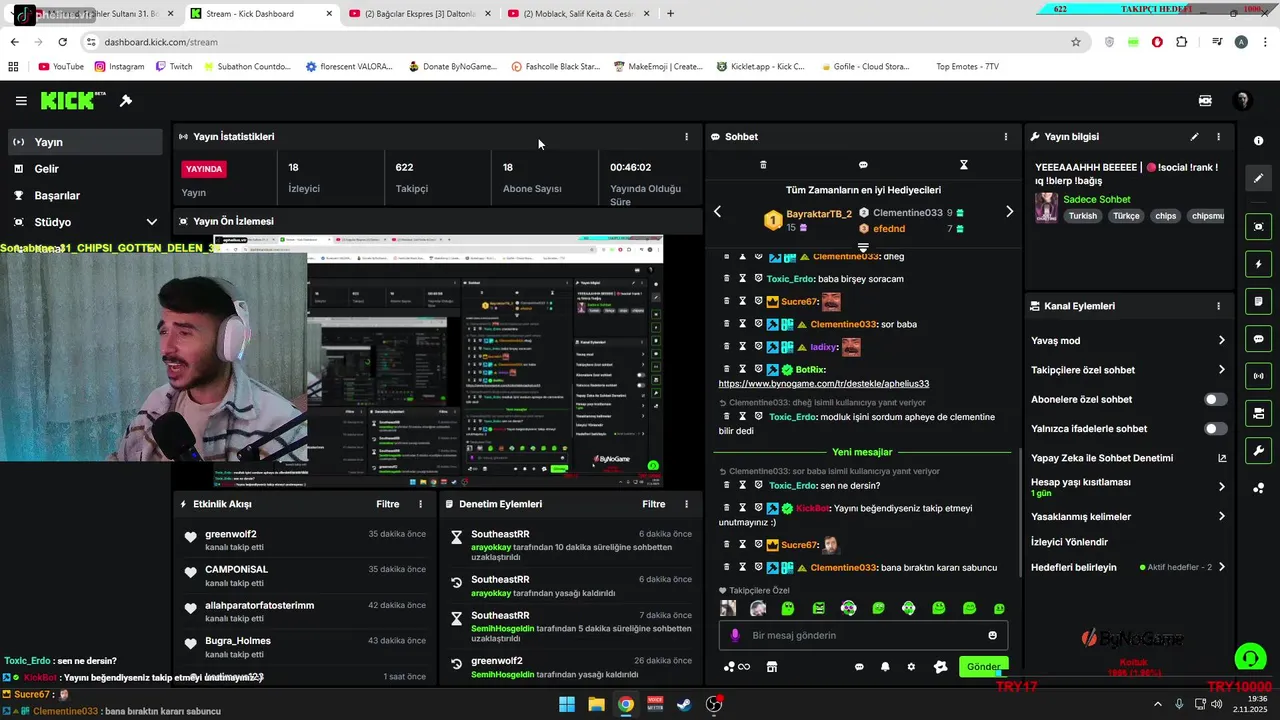The image size is (1280, 720).
Task: Open Yayın İstatistikleri three-dot menu
Action: coord(686,137)
